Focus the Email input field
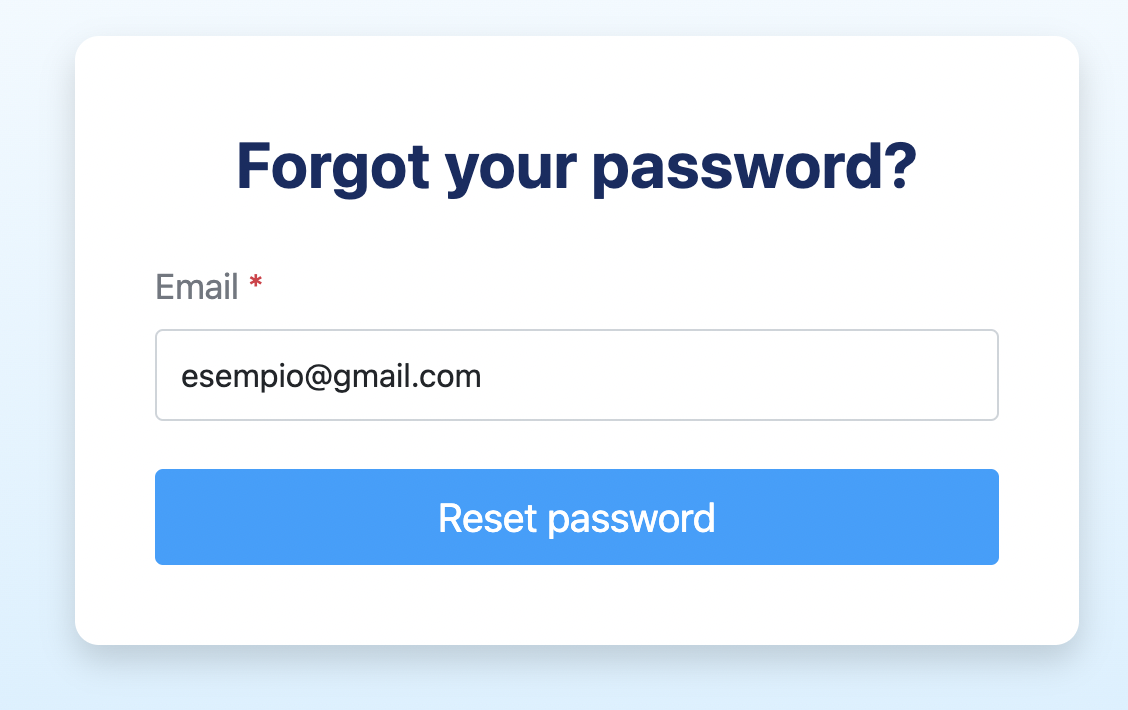Viewport: 1128px width, 710px height. click(576, 375)
